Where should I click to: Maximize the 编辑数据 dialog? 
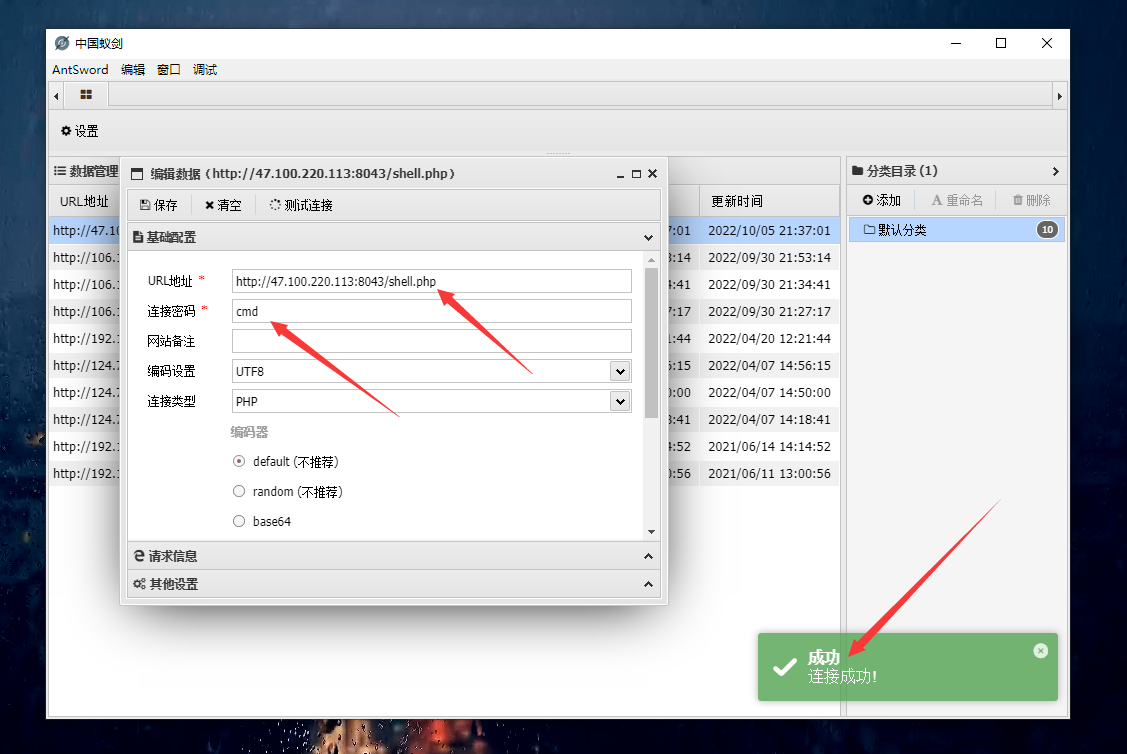point(636,174)
